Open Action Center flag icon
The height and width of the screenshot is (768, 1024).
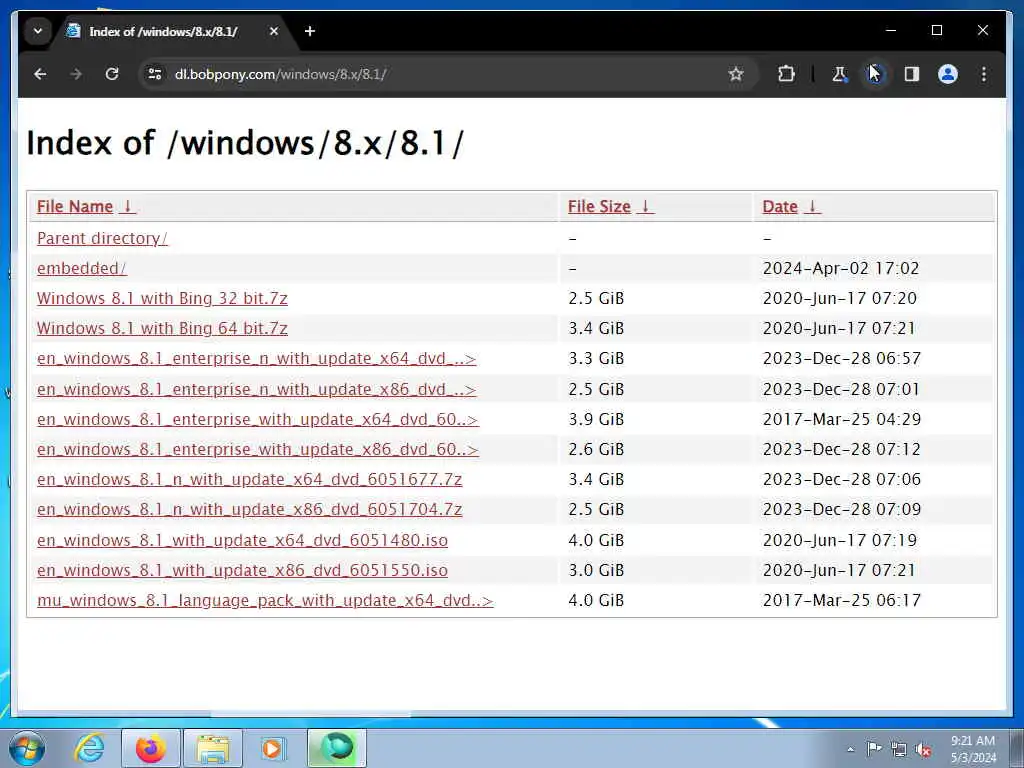pos(873,748)
